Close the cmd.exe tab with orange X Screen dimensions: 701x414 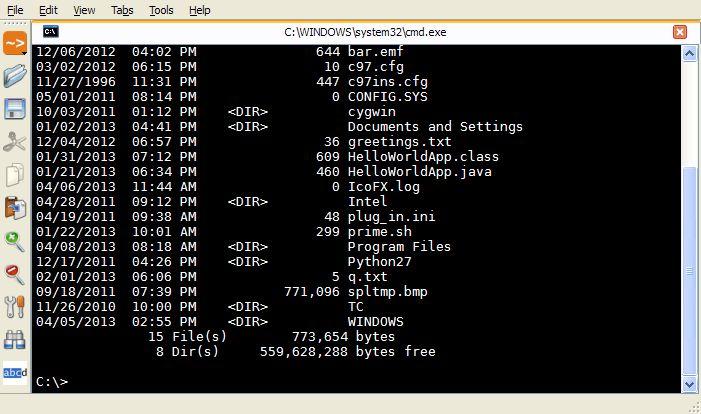click(680, 32)
